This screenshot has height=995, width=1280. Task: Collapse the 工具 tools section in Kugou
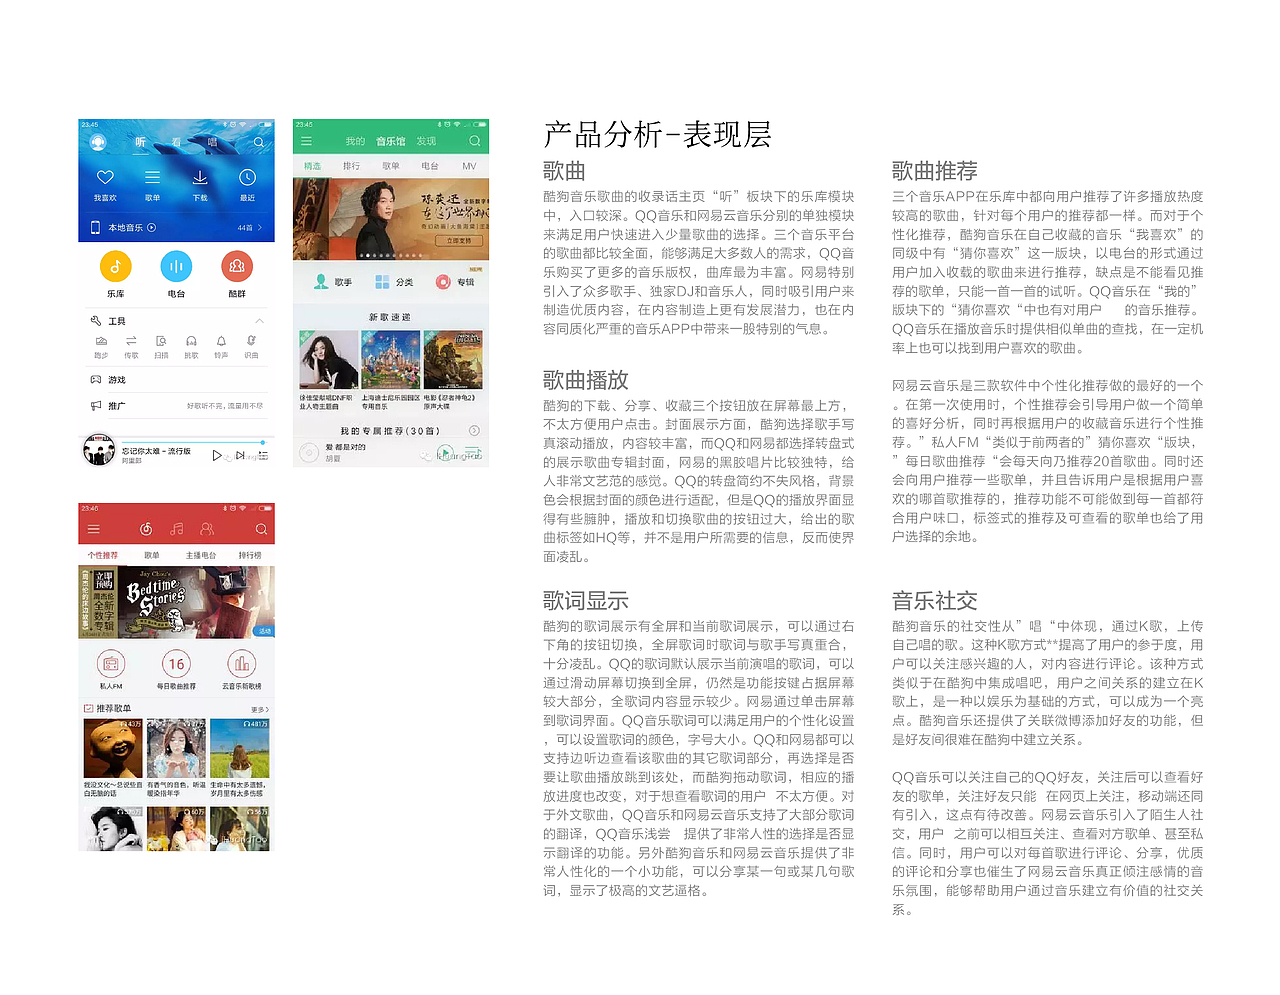pos(260,320)
